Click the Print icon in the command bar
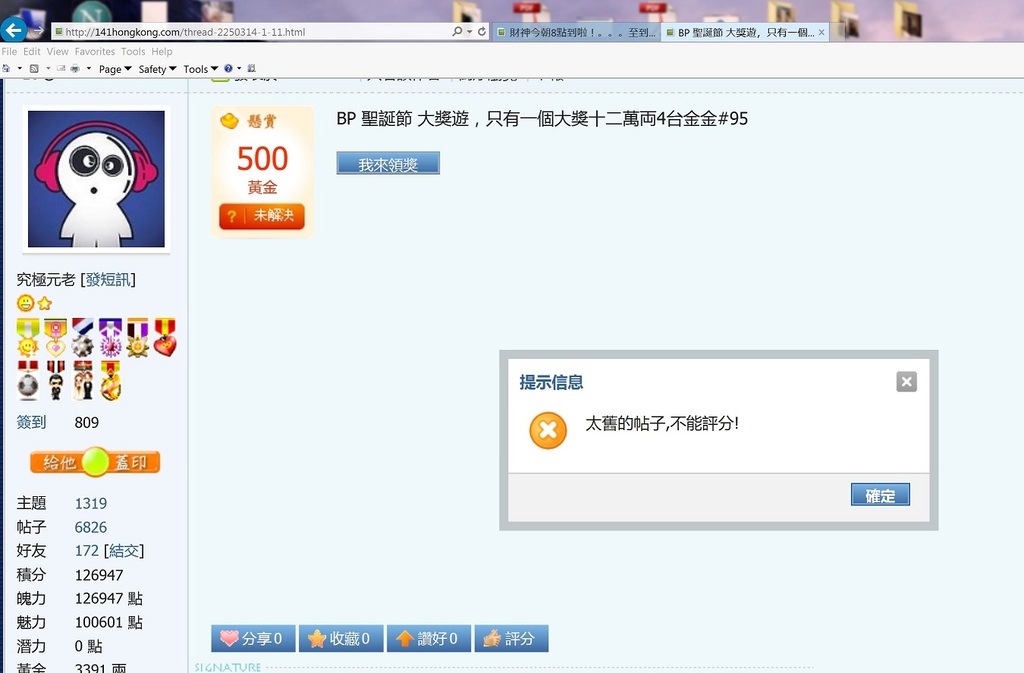Image resolution: width=1024 pixels, height=673 pixels. [x=74, y=68]
